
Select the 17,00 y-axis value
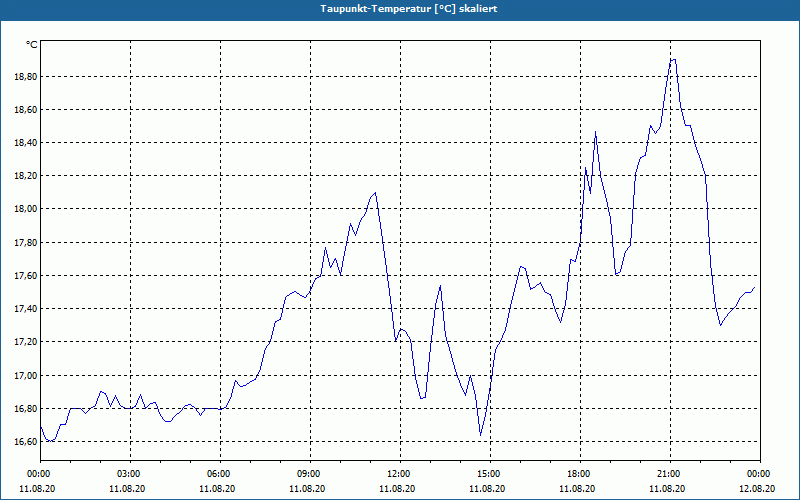[x=24, y=376]
